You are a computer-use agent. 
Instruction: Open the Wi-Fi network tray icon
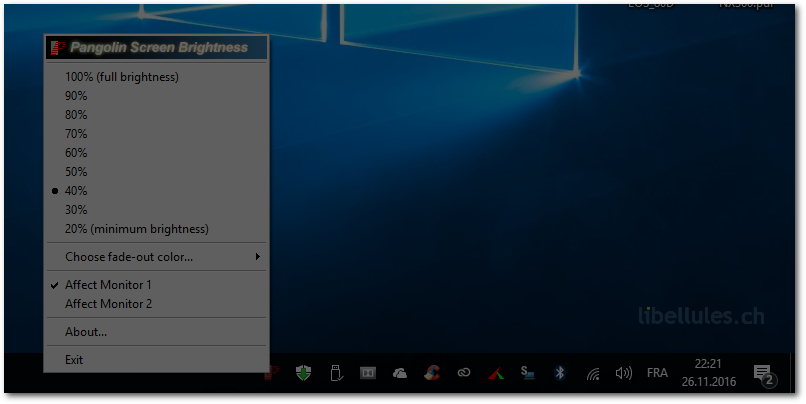(593, 374)
